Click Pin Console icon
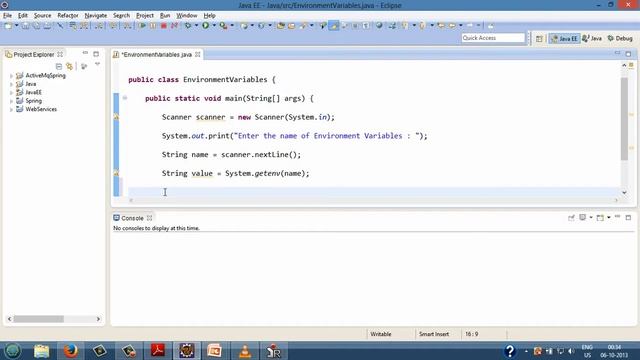This screenshot has height=360, width=640. point(571,218)
